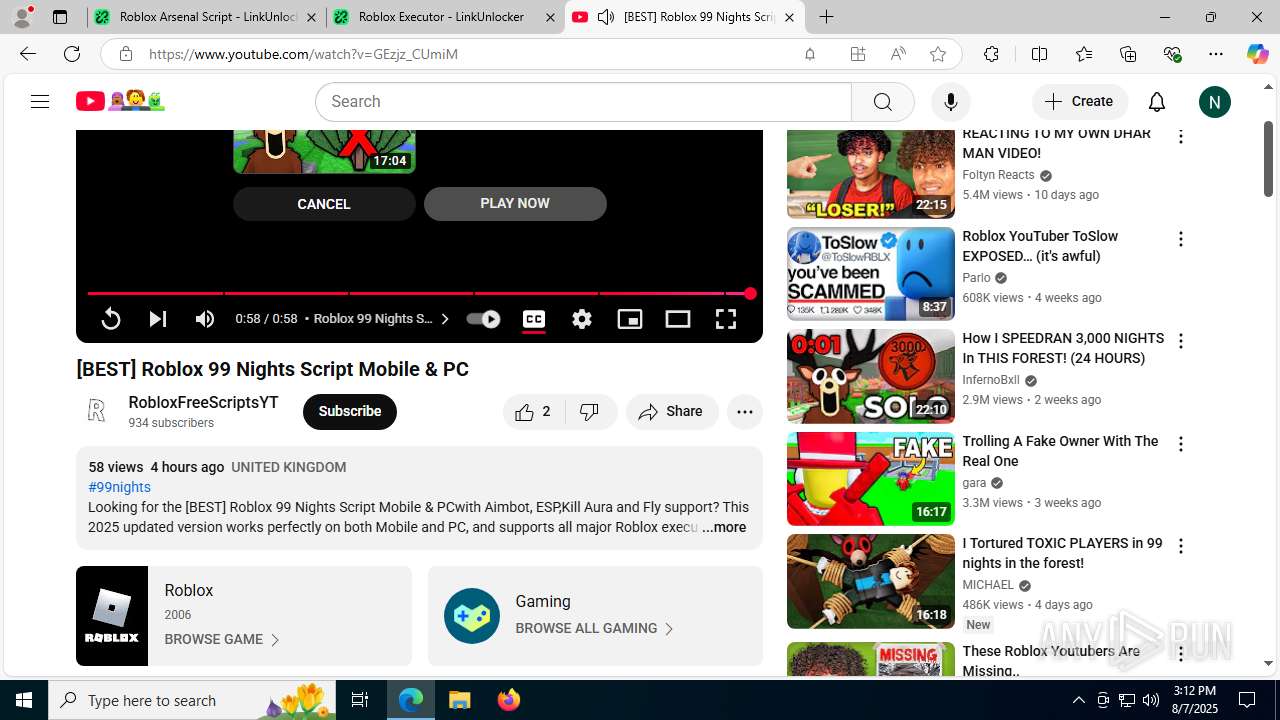Add this page to favorites star
The image size is (1280, 720).
tap(938, 54)
